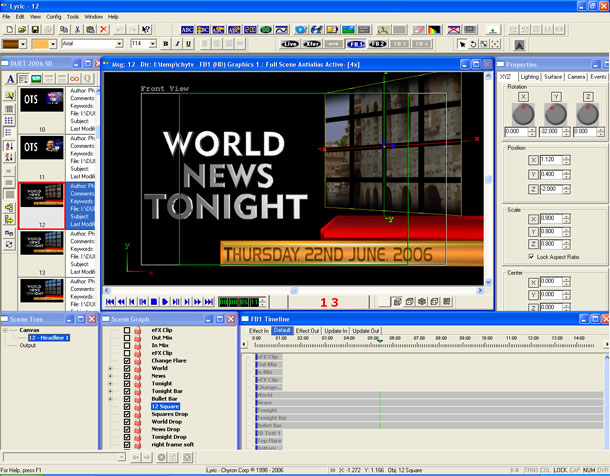
Task: Collapse the Canvas node in Scene Tree
Action: [x=5, y=330]
